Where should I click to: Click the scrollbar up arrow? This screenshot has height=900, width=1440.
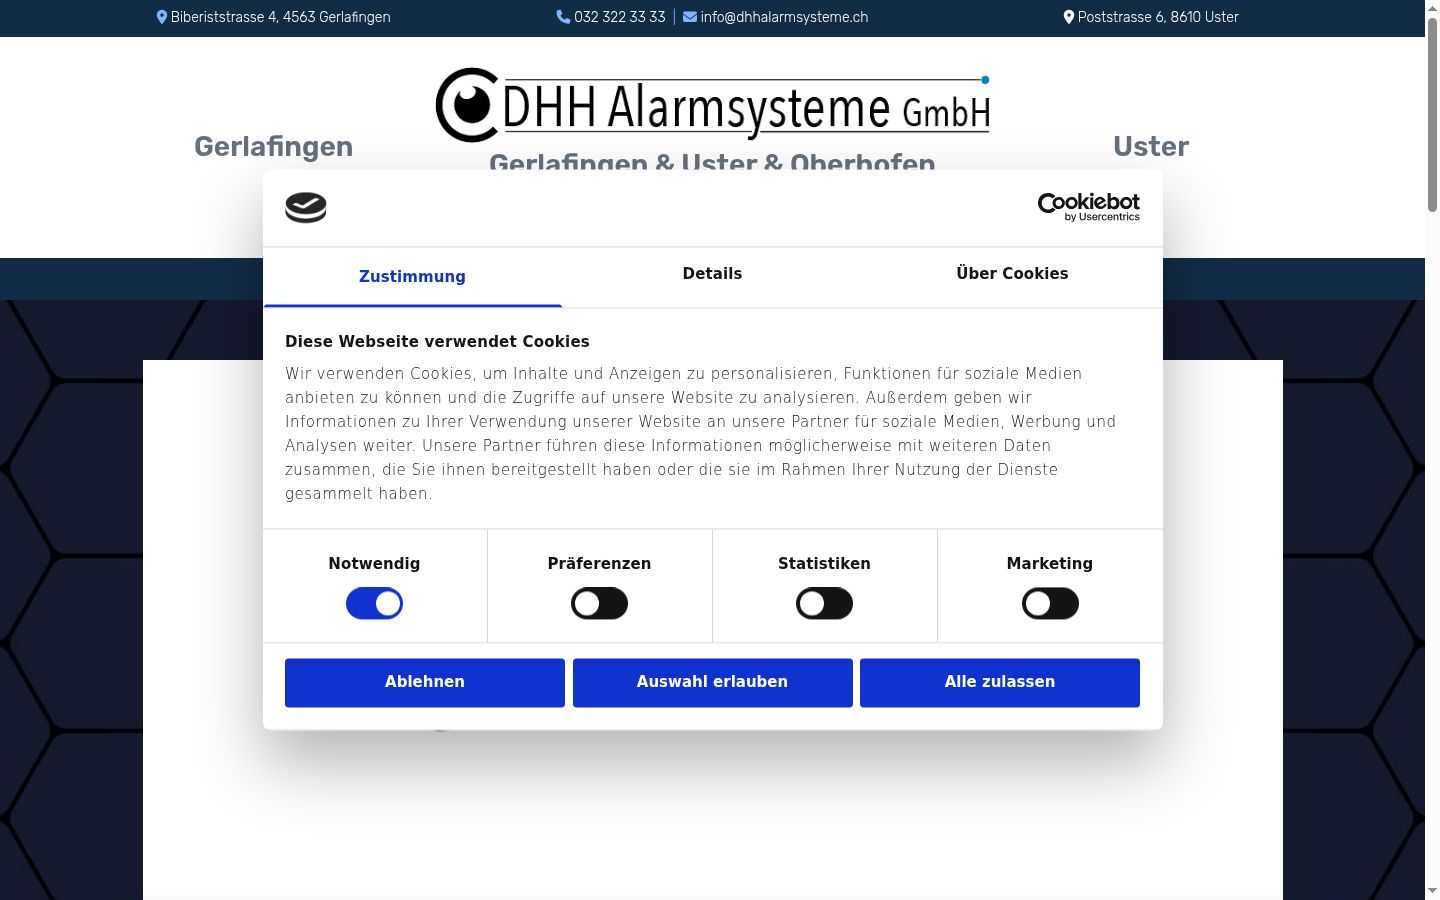point(1432,7)
